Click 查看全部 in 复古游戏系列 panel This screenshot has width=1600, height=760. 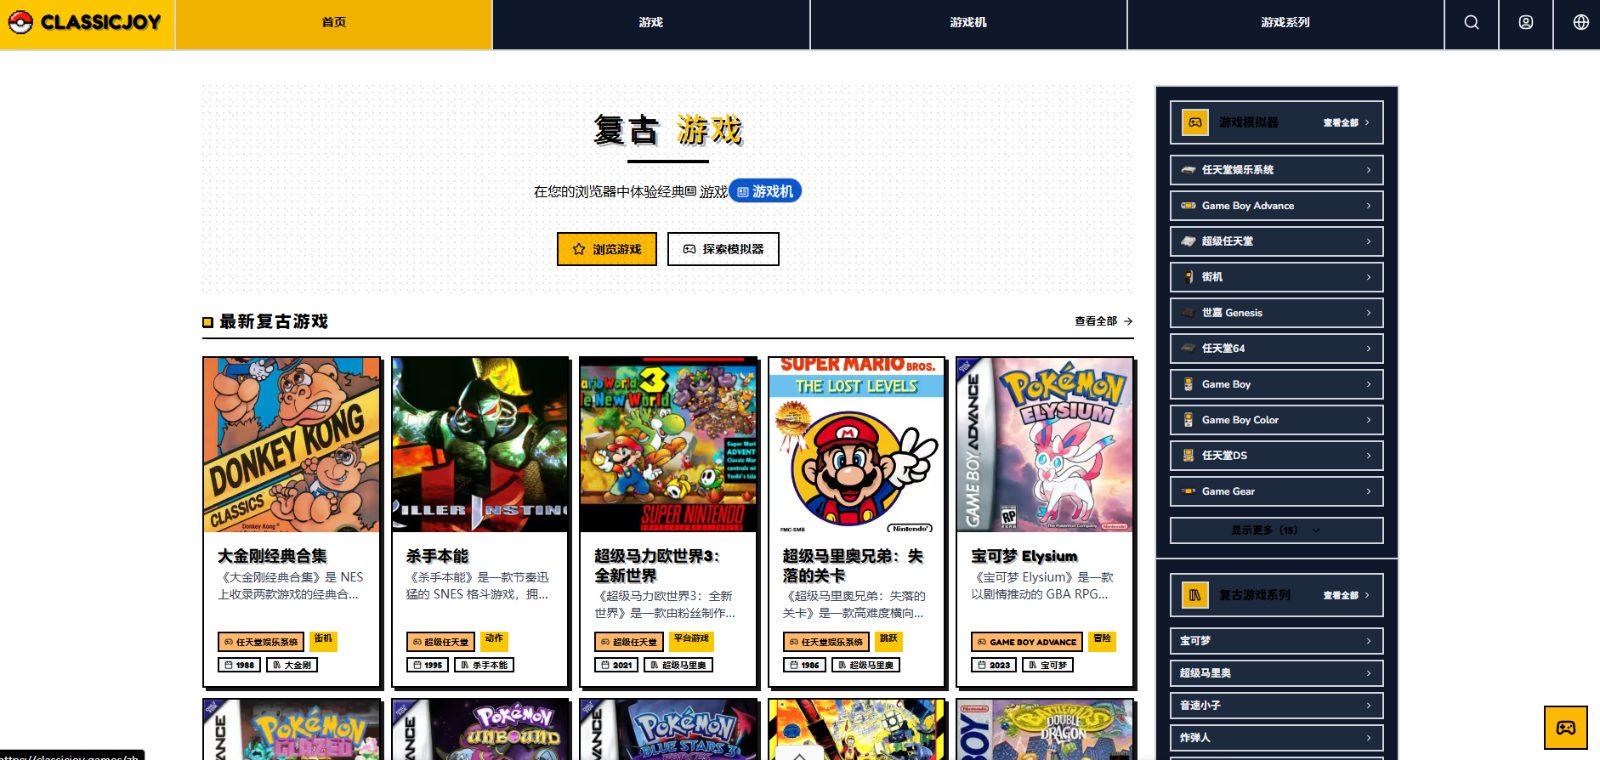(x=1346, y=596)
